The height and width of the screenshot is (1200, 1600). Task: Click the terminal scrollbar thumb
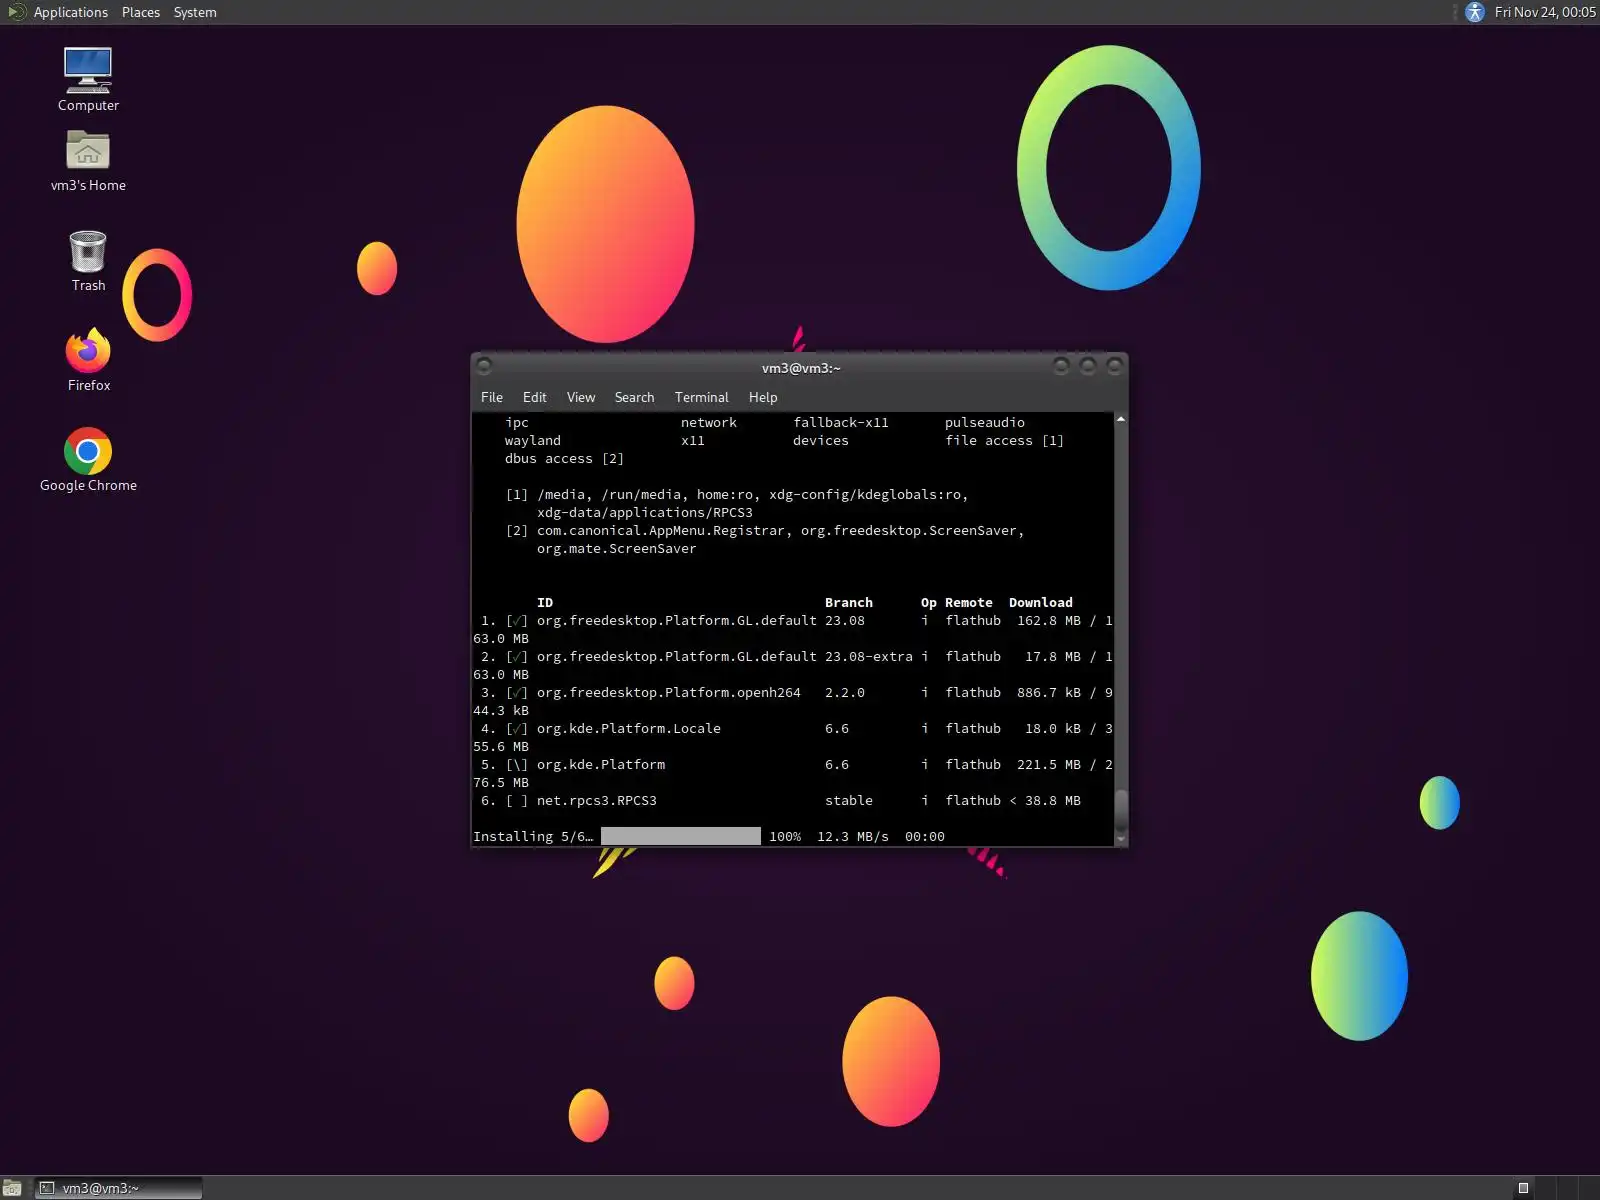coord(1121,810)
